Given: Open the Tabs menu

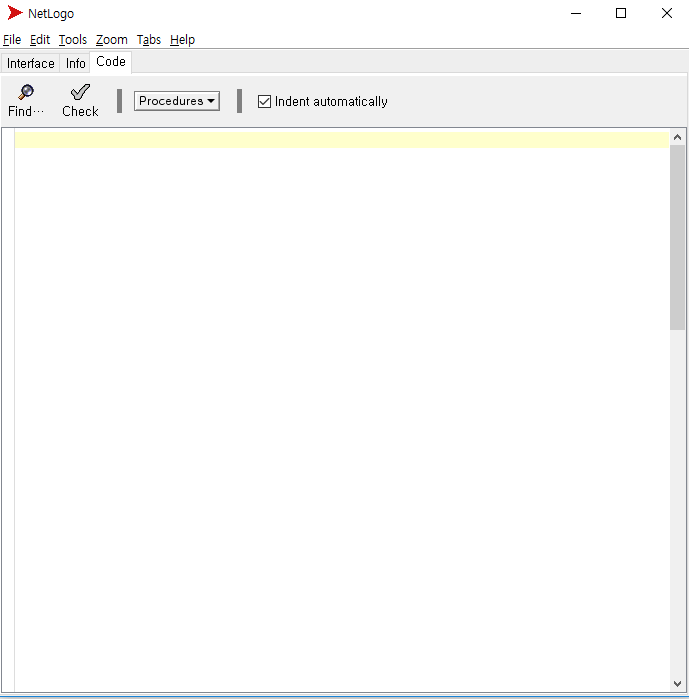Looking at the screenshot, I should [x=148, y=40].
